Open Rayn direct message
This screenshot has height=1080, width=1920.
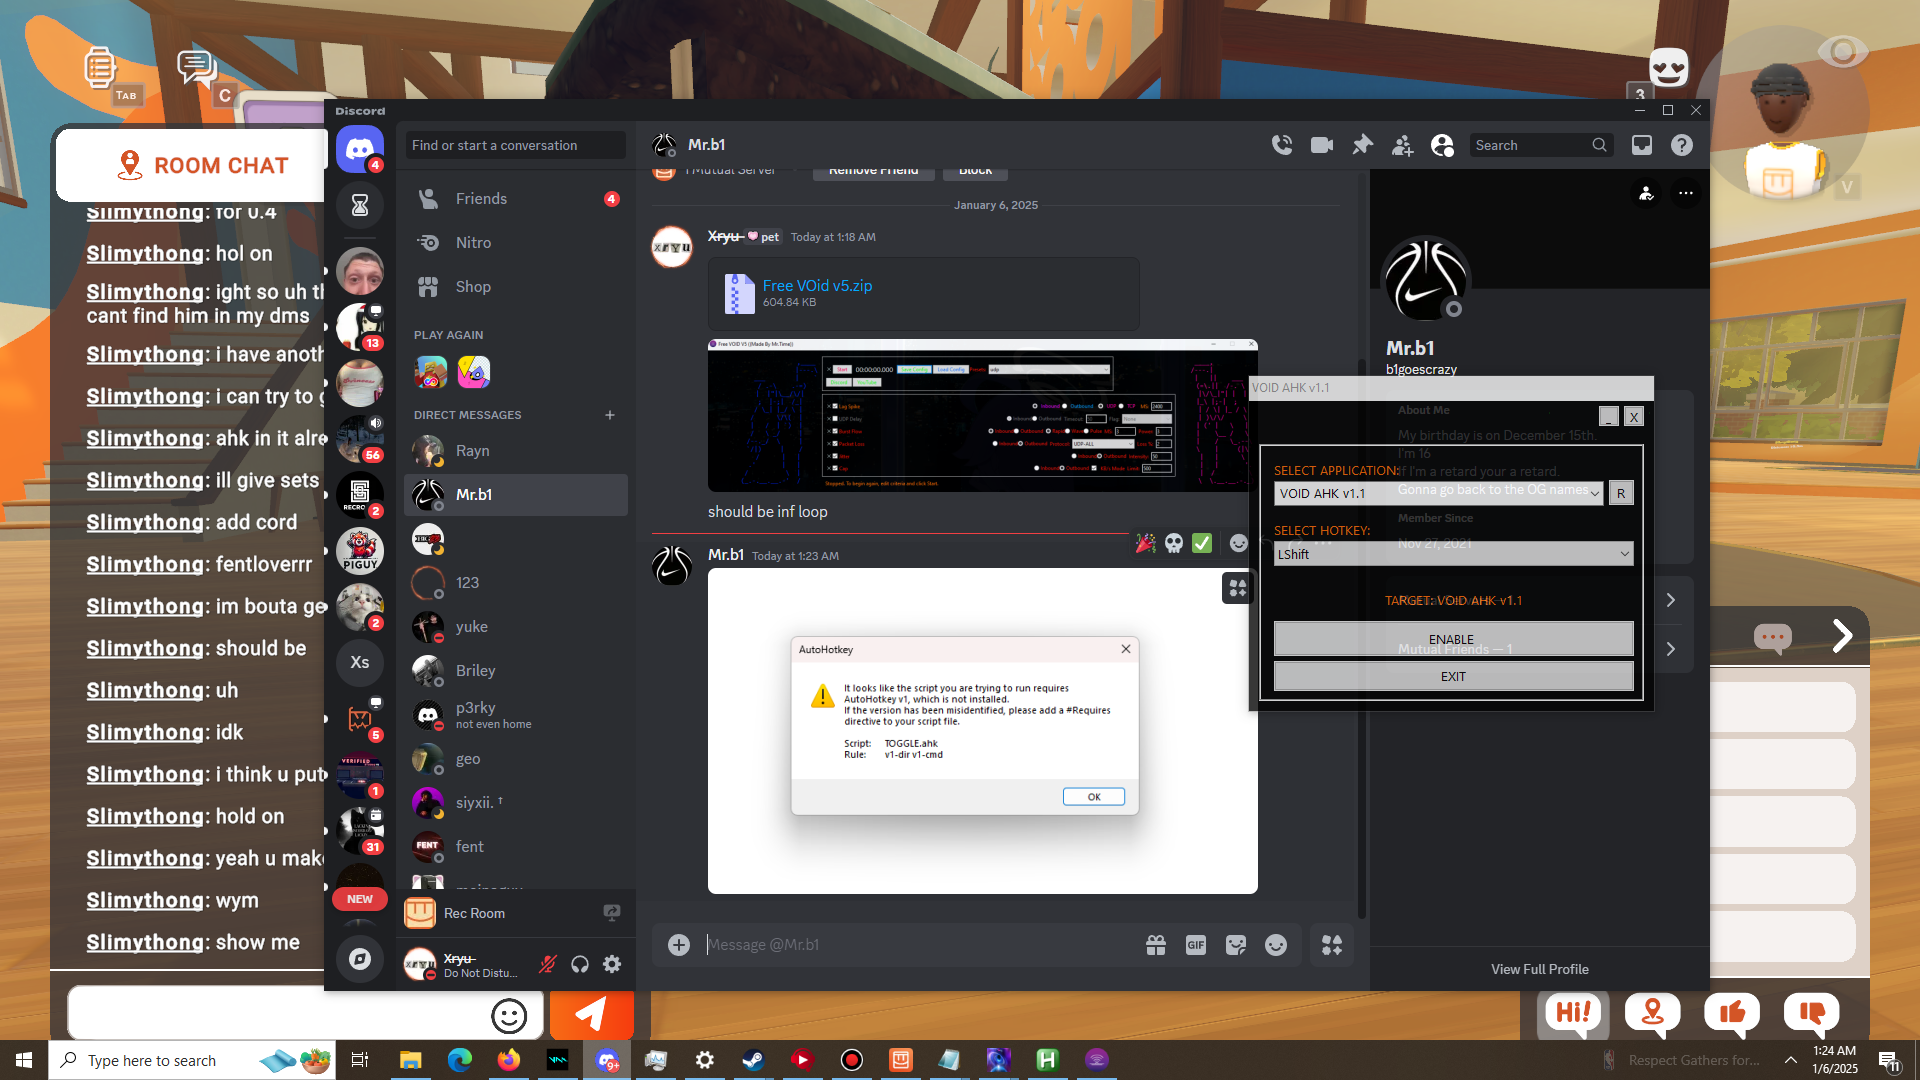472,451
